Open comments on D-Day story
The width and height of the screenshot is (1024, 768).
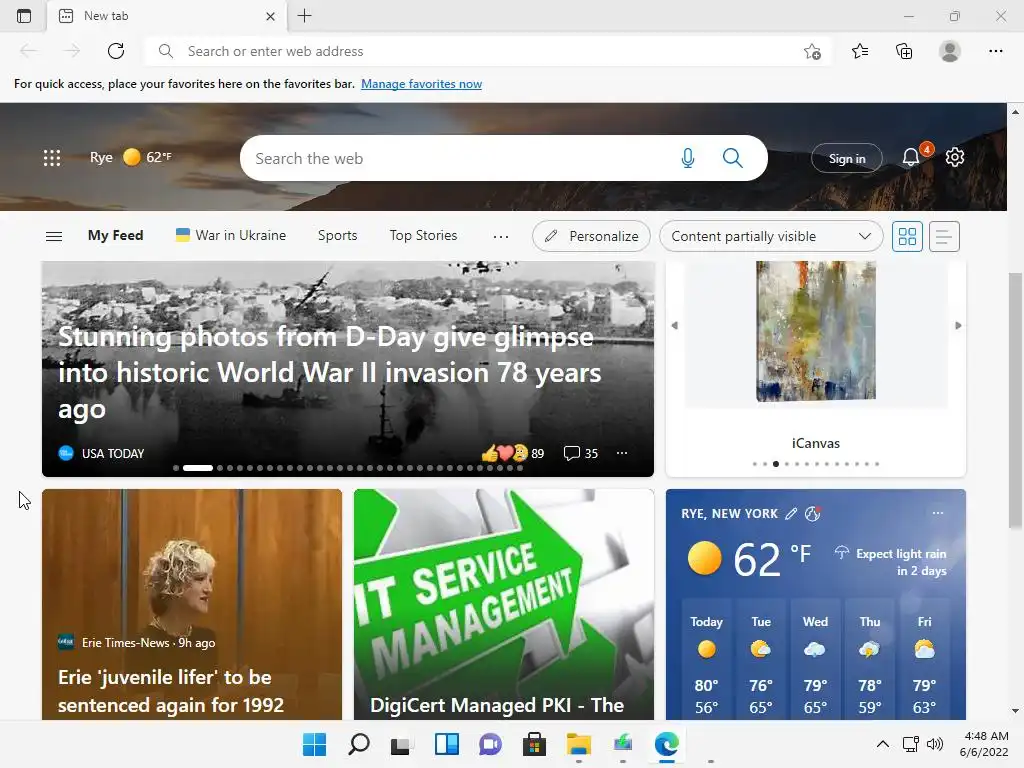tap(581, 453)
